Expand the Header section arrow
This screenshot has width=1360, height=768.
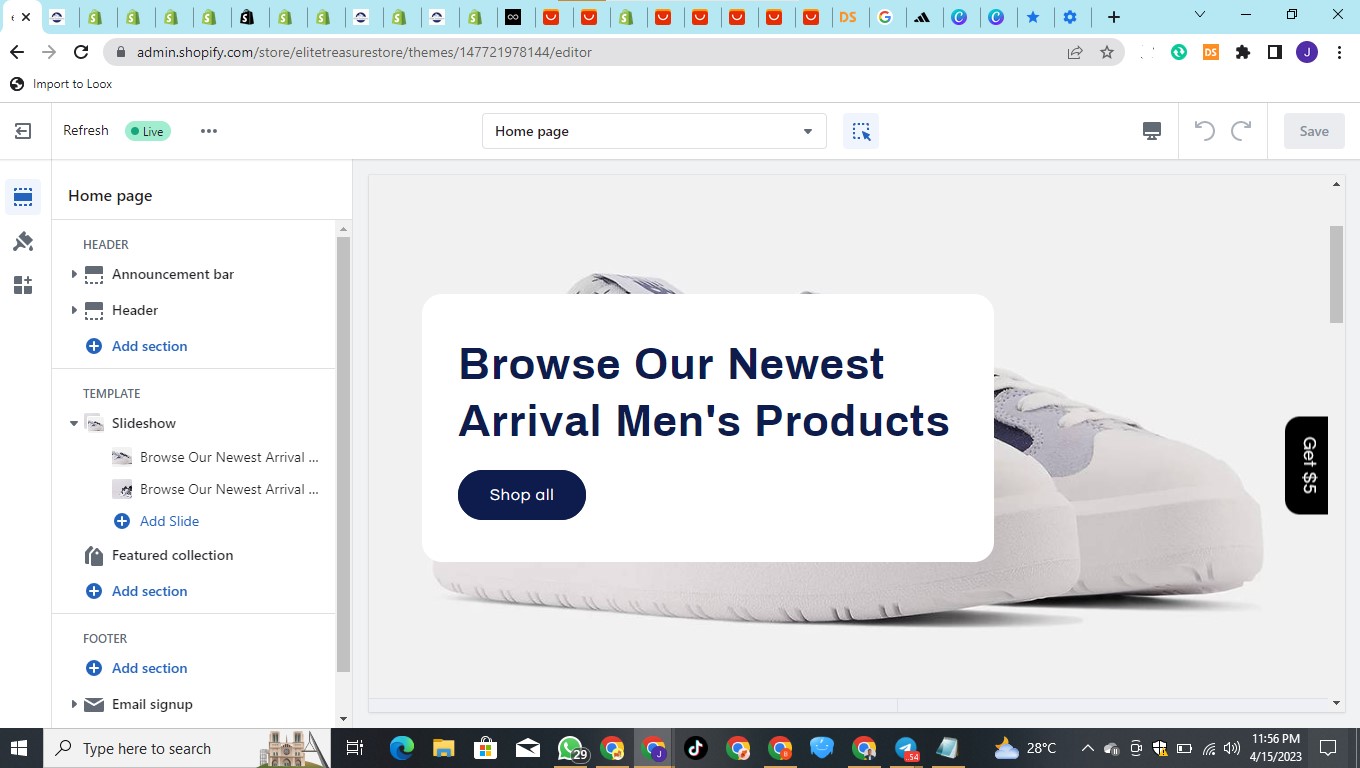click(74, 310)
